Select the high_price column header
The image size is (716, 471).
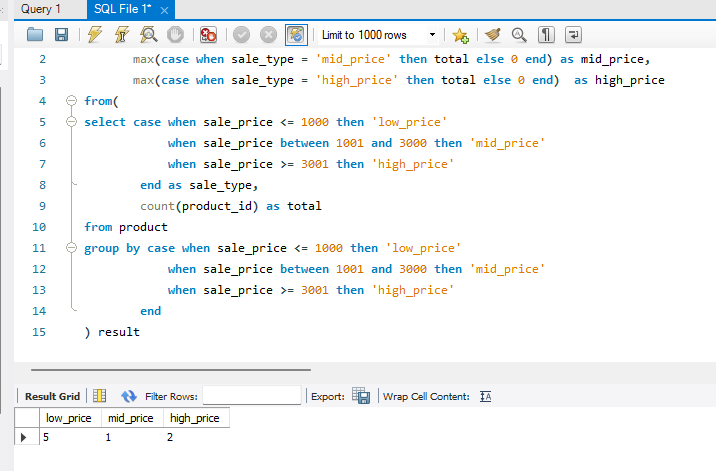(195, 418)
